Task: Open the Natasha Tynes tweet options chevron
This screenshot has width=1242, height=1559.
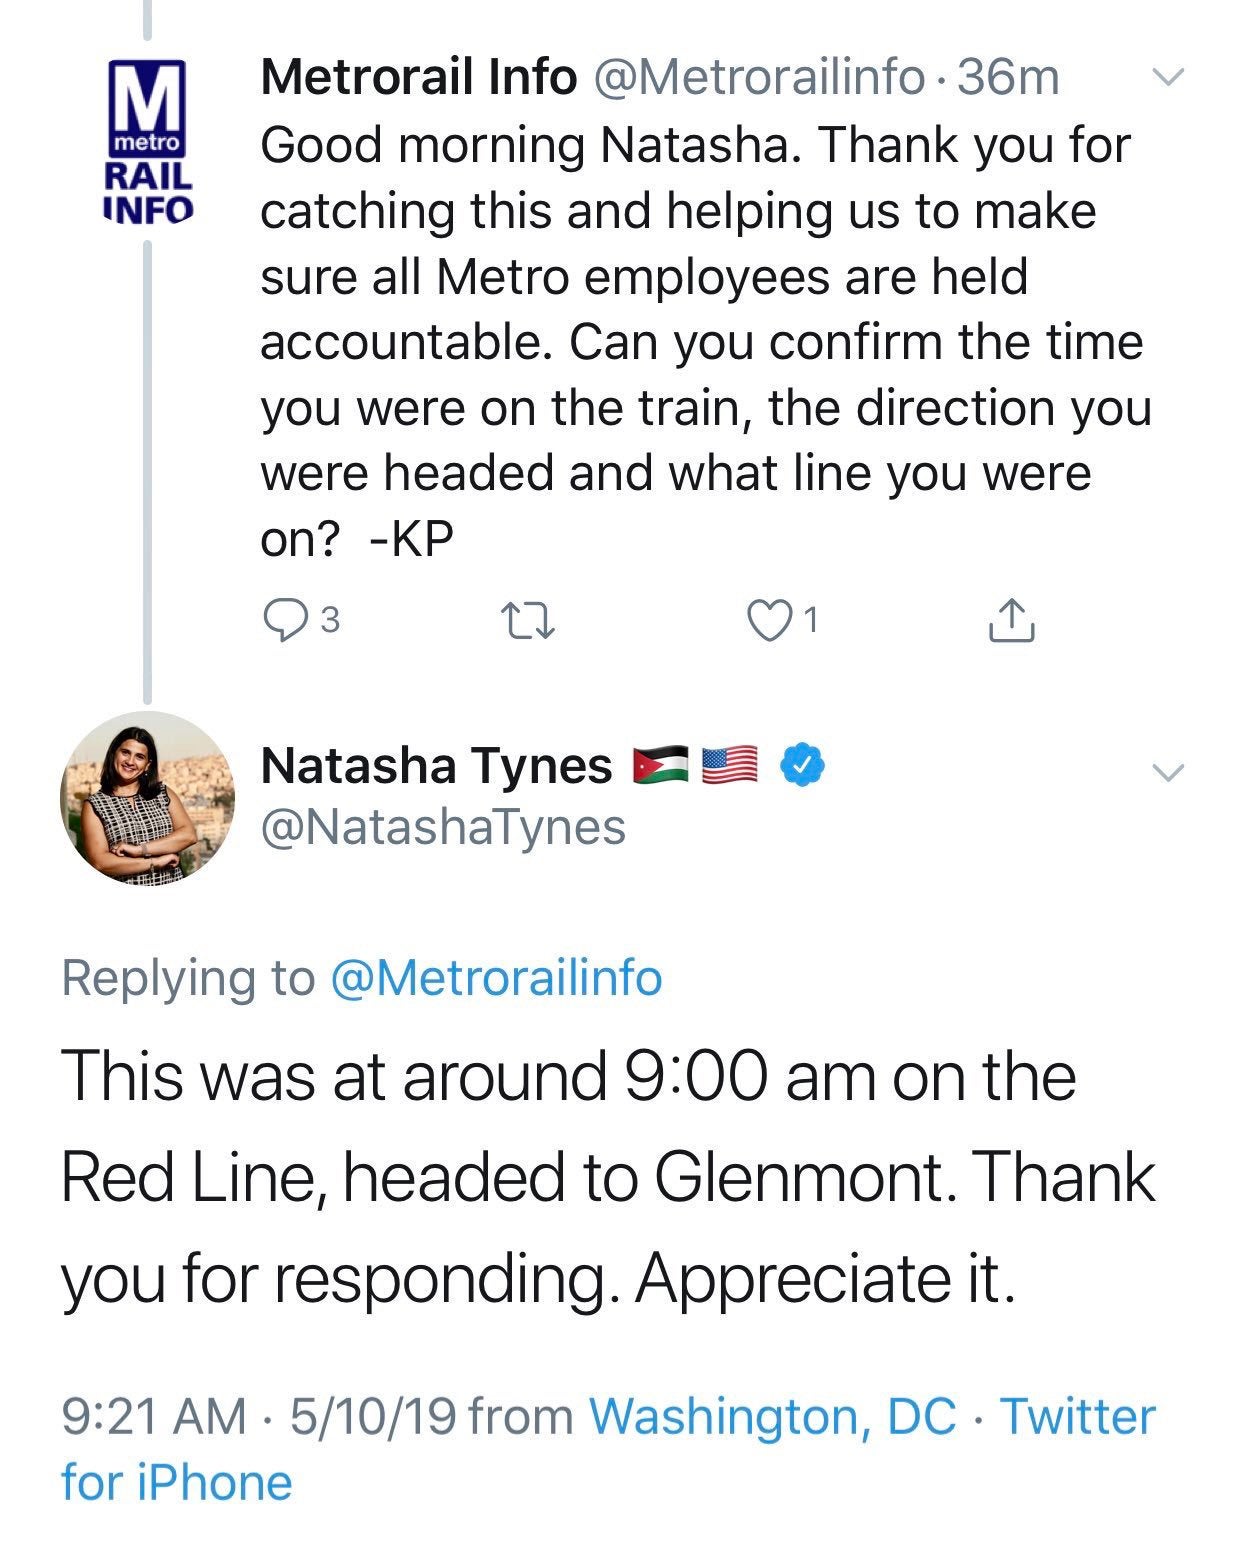Action: pyautogui.click(x=1167, y=771)
